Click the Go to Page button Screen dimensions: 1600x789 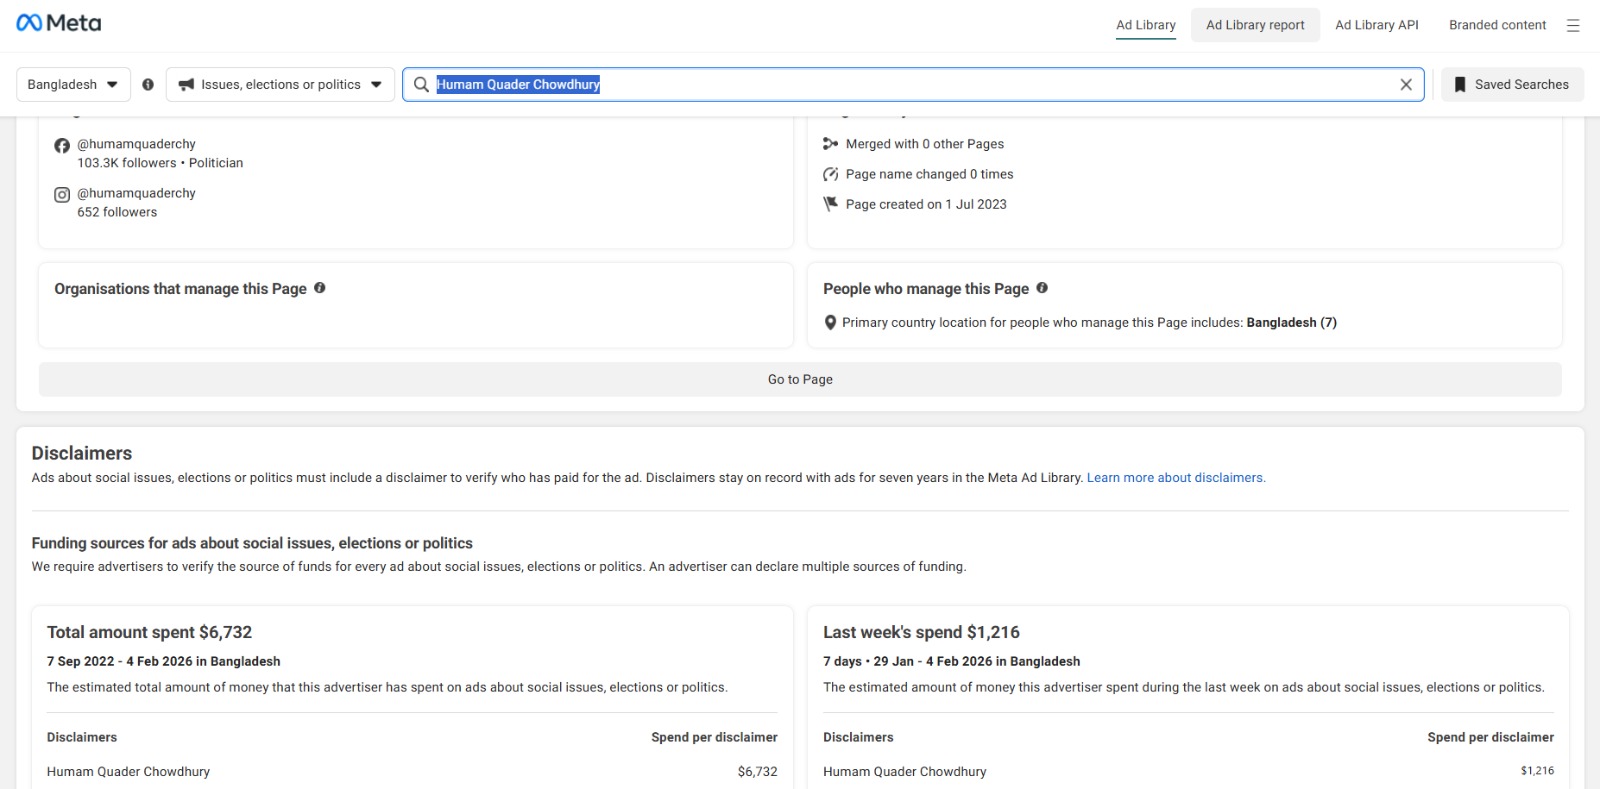[800, 380]
